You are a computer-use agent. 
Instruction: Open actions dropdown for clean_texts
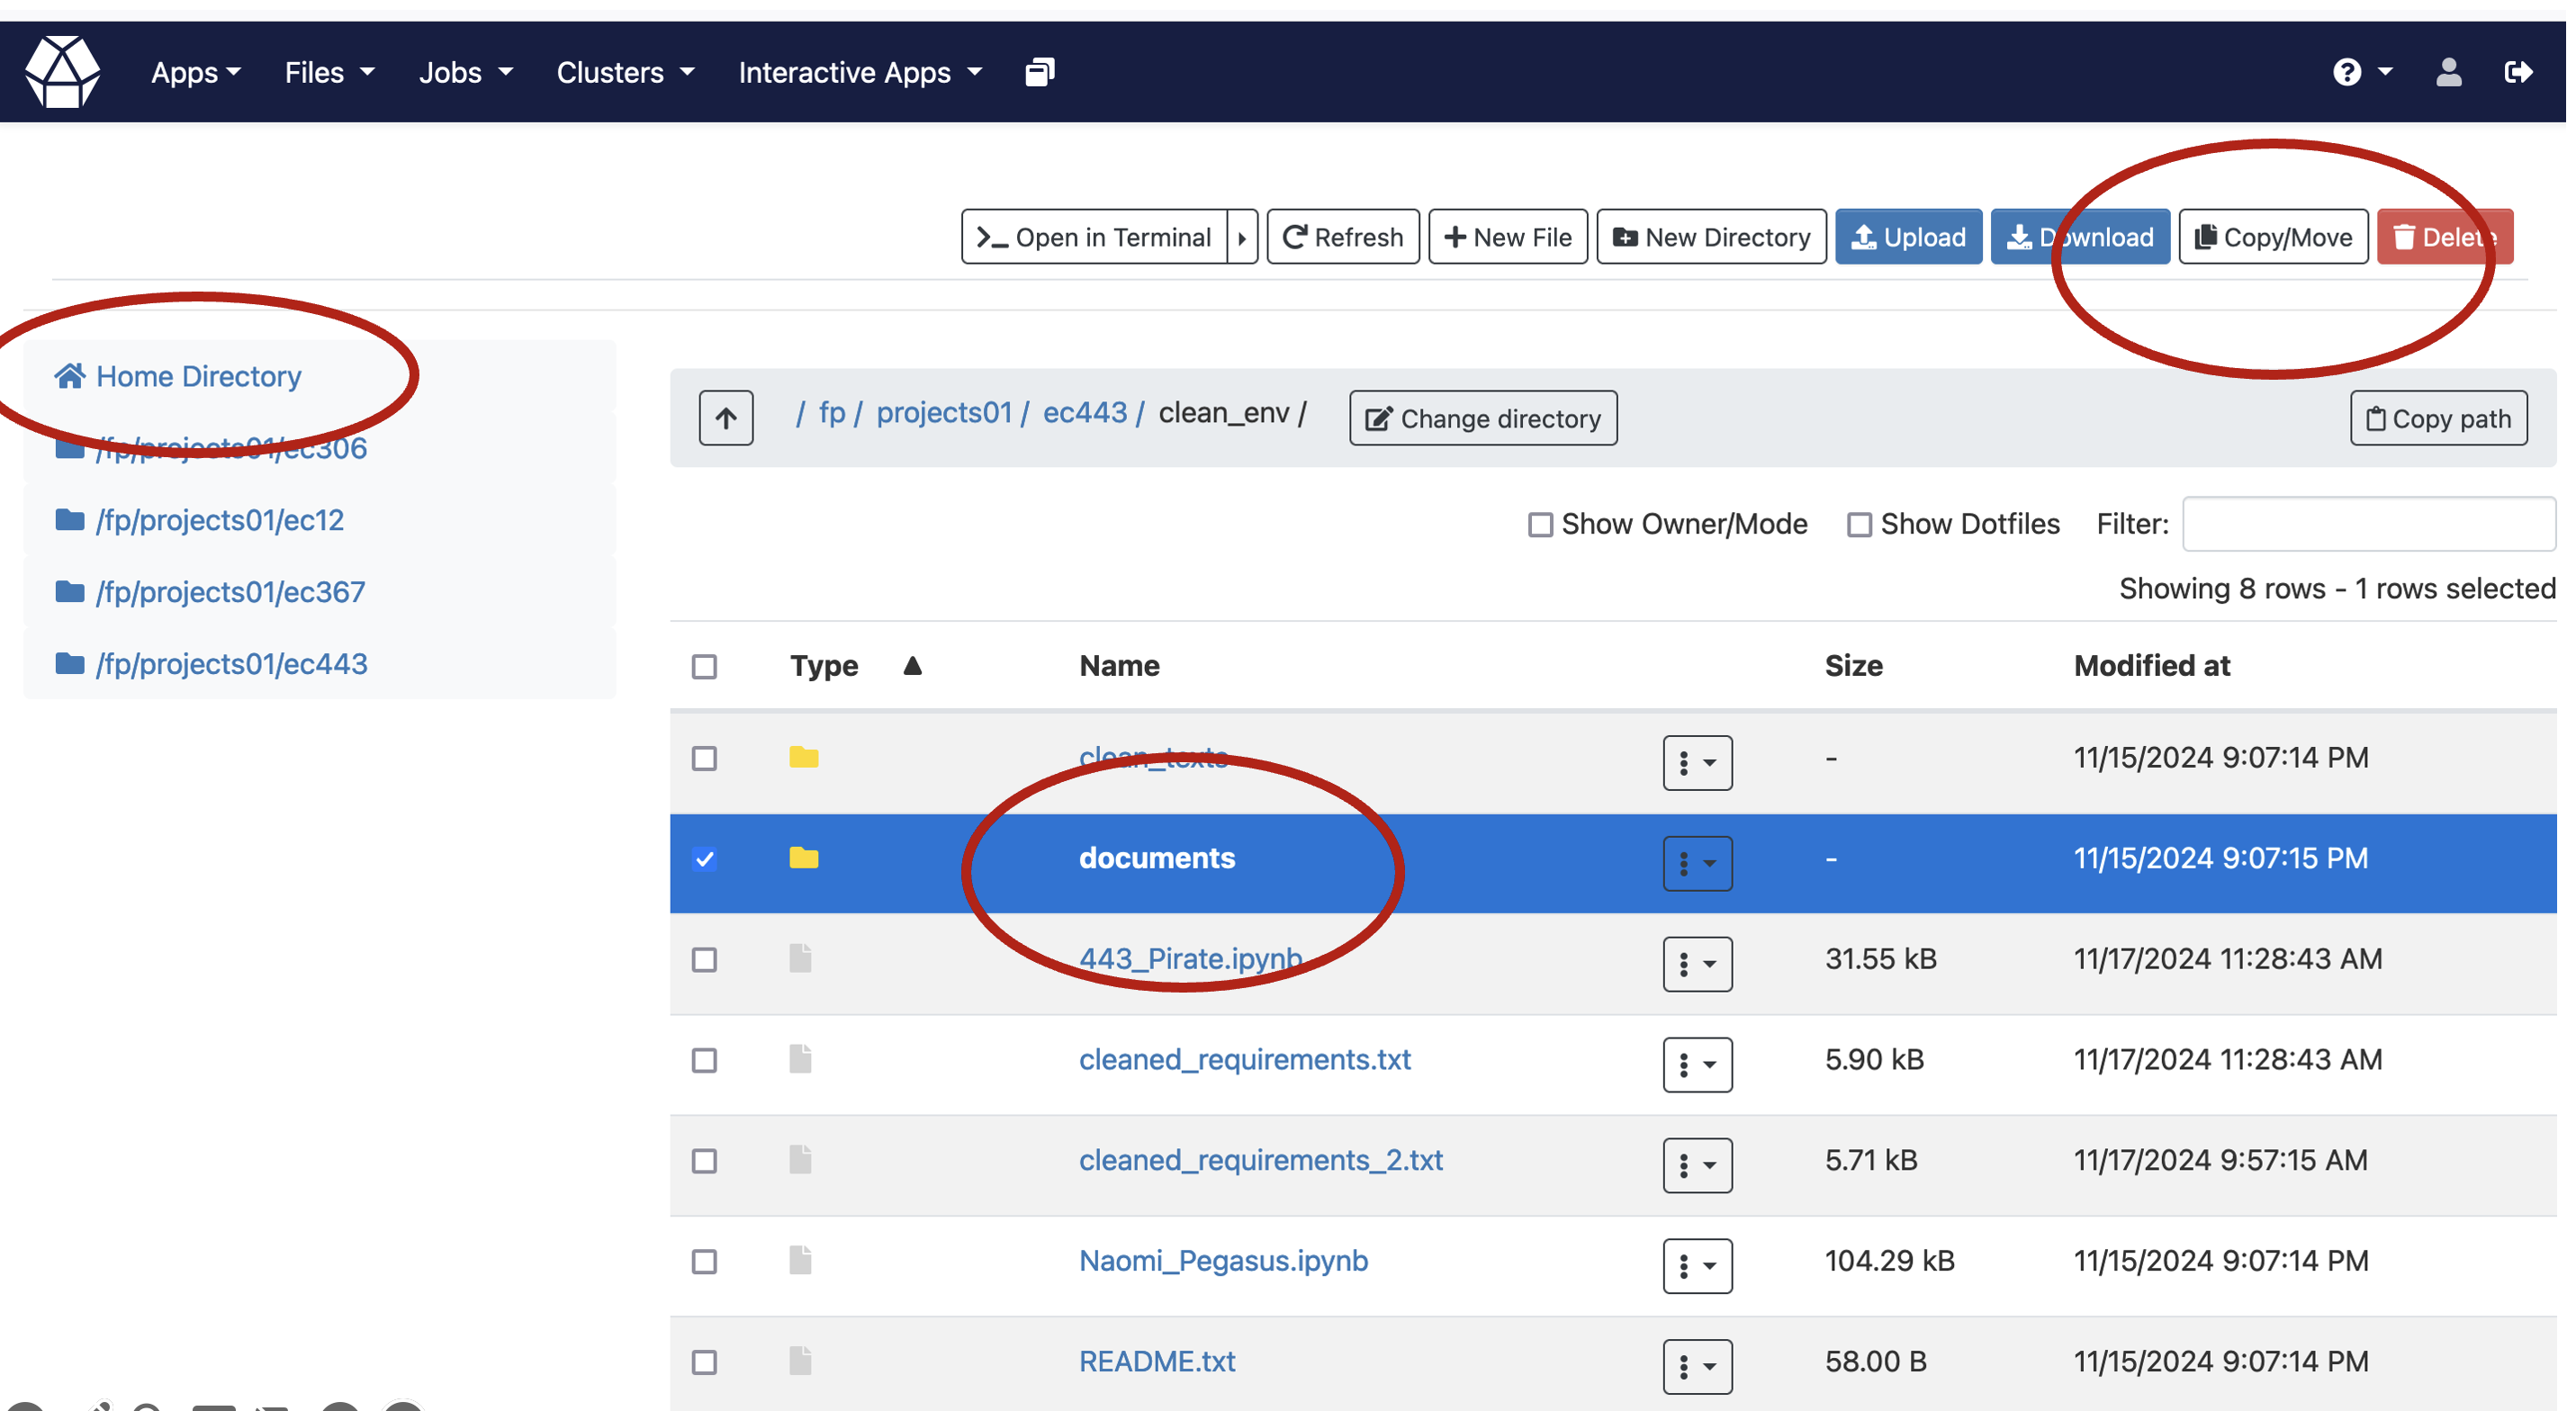click(1697, 763)
